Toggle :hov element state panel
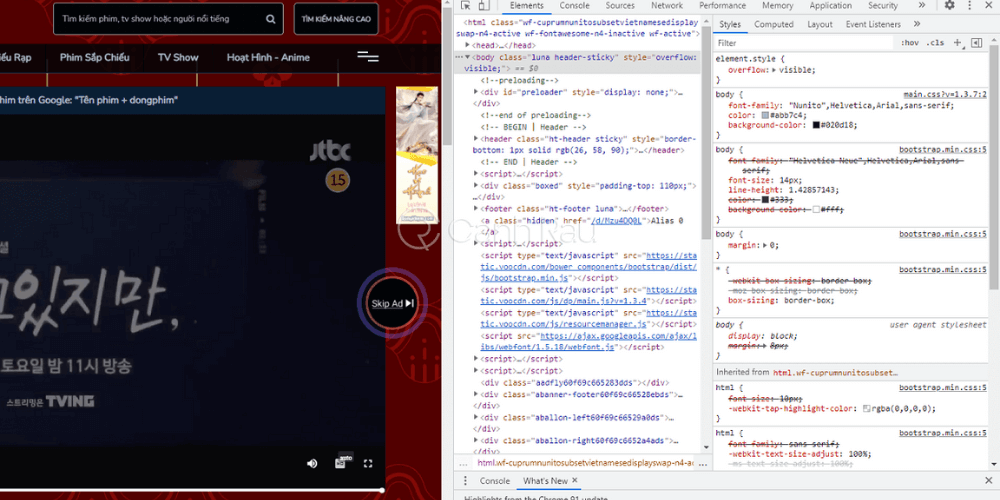 click(910, 43)
